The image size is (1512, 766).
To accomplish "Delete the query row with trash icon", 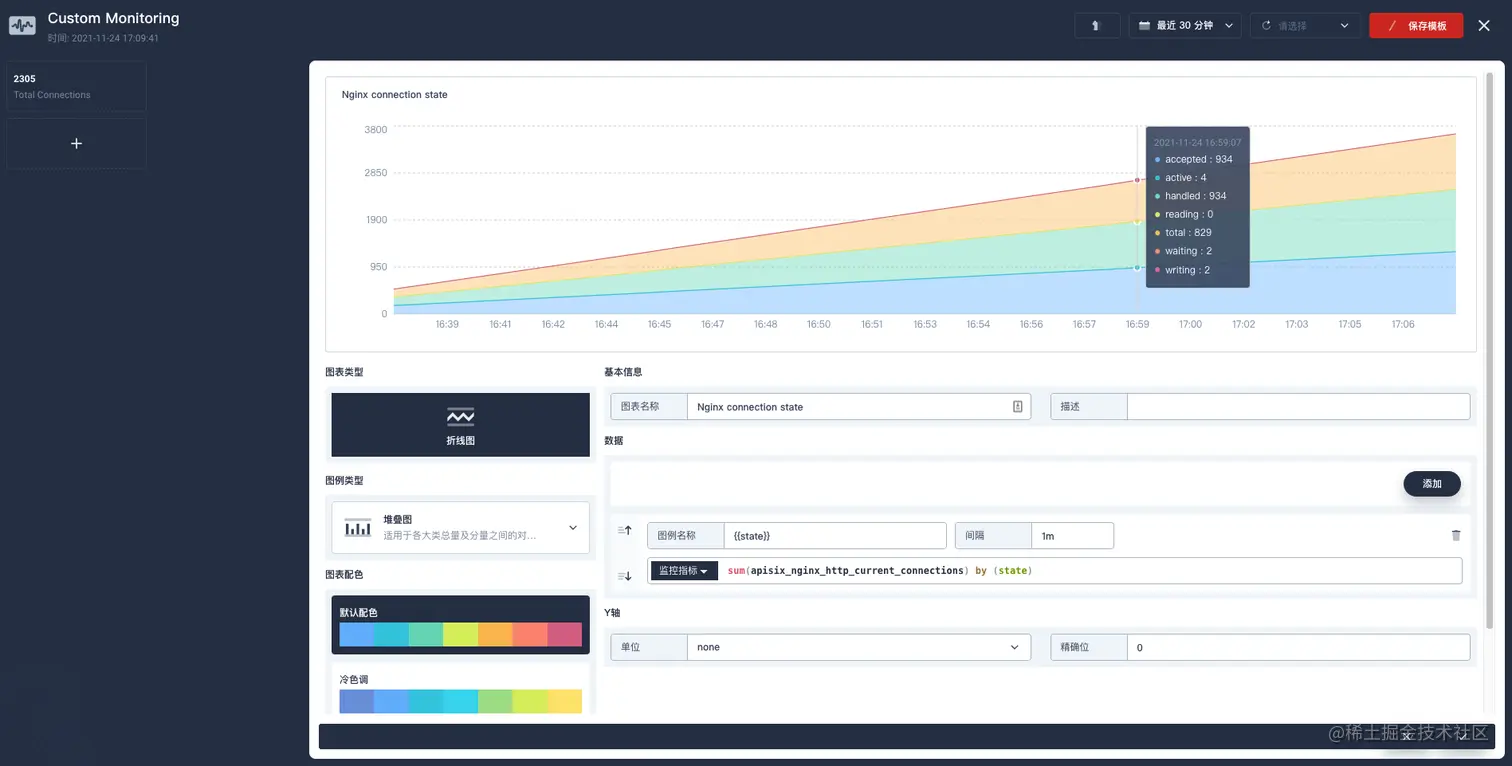I will click(x=1456, y=536).
